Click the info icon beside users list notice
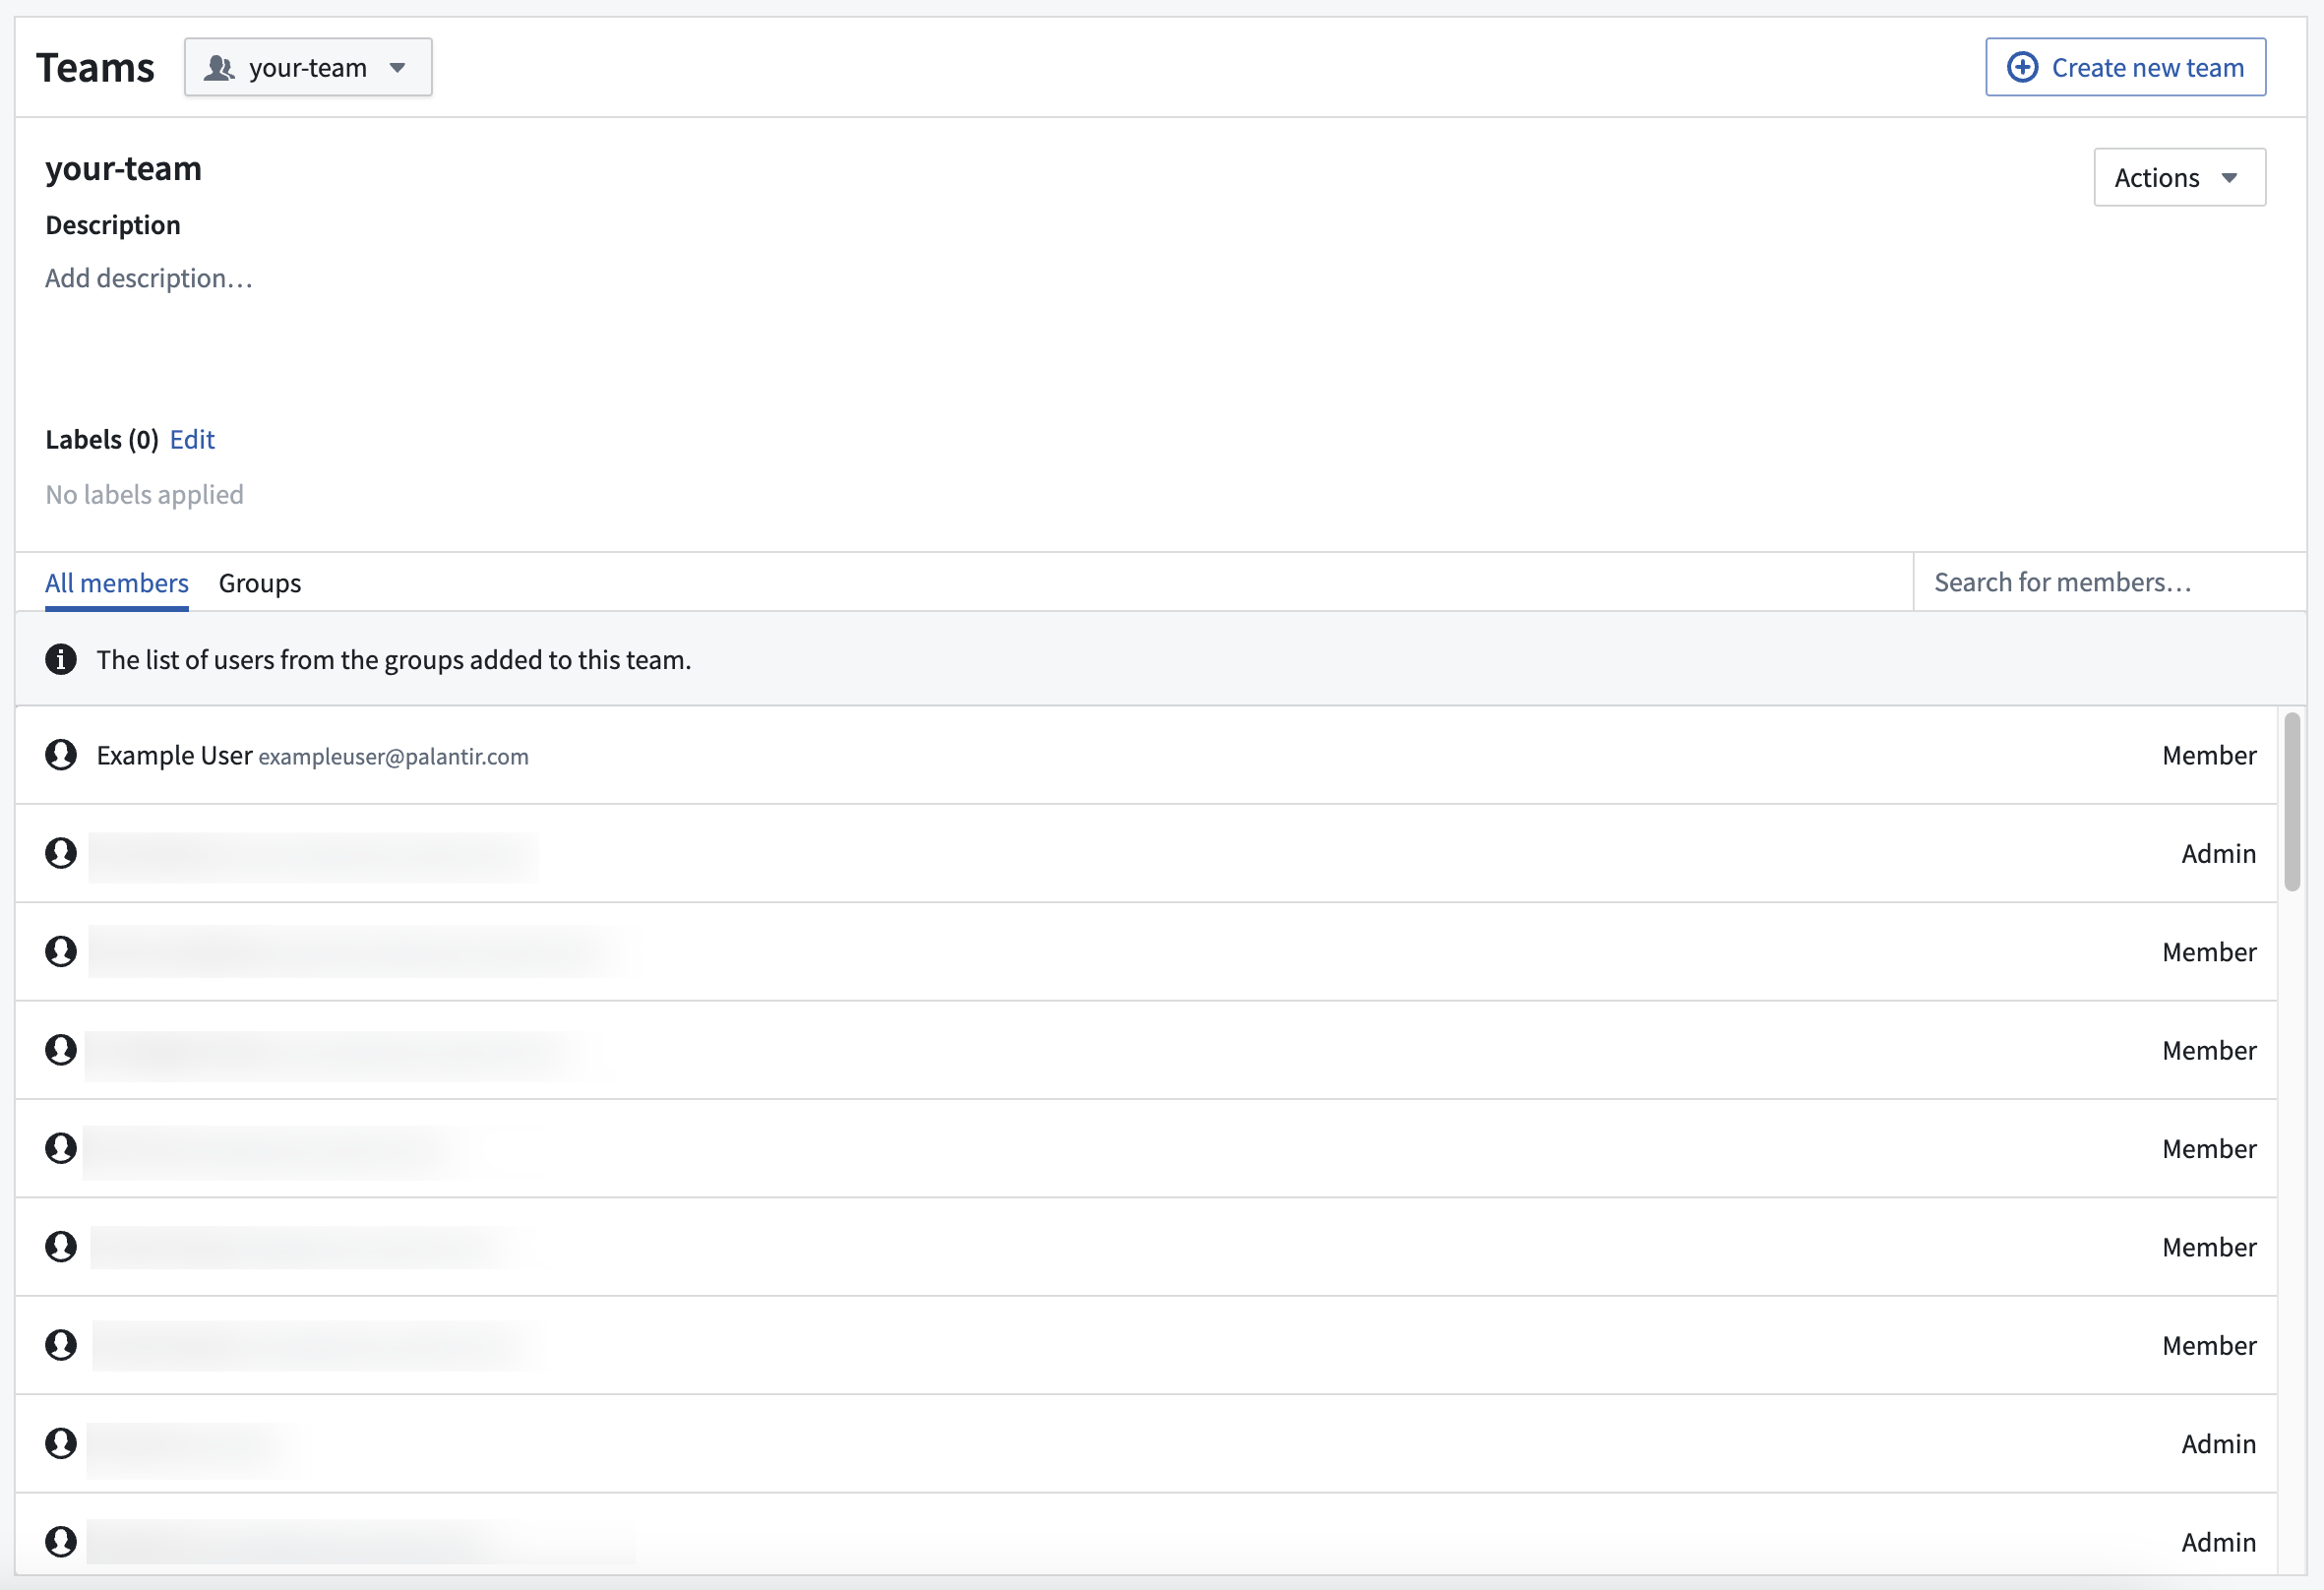 pos(61,660)
